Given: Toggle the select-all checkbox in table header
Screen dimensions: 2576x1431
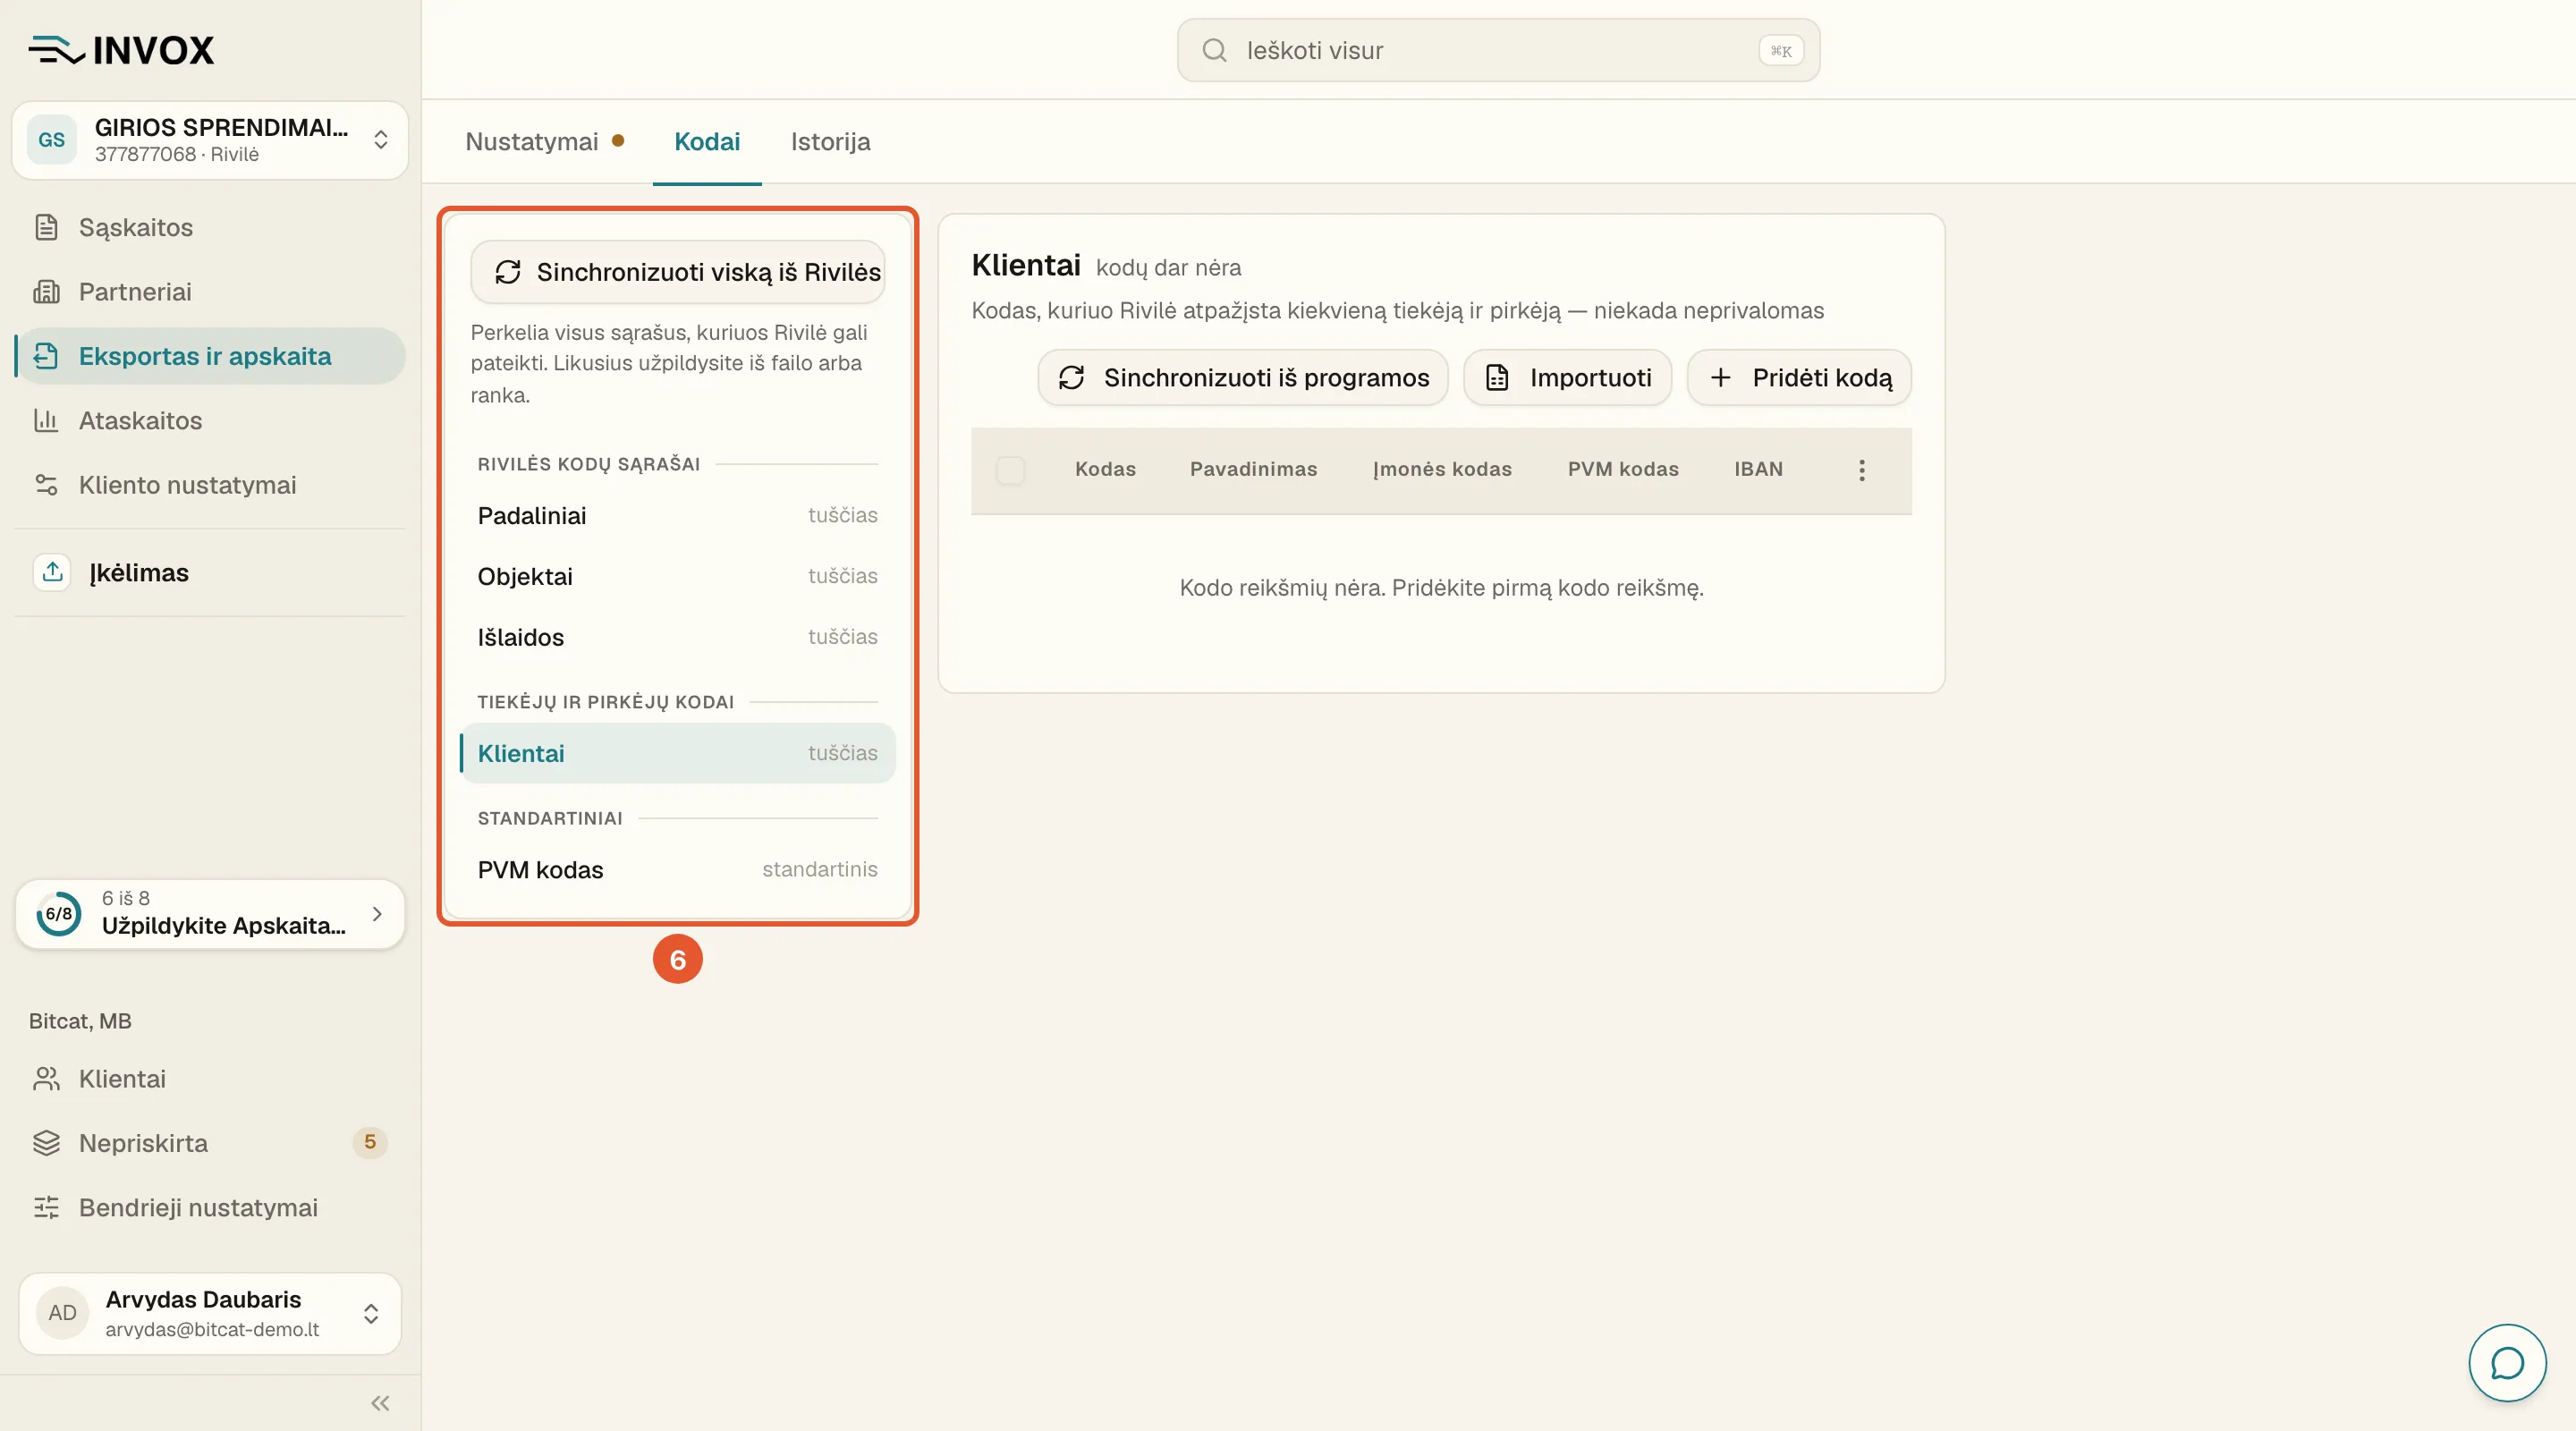Looking at the screenshot, I should coord(1010,470).
